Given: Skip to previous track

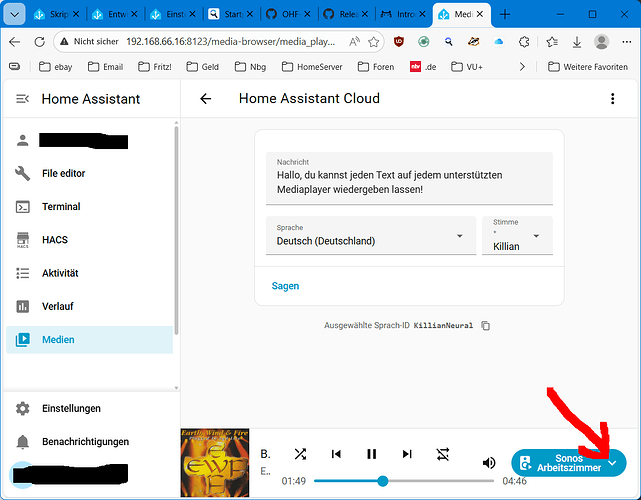Looking at the screenshot, I should click(336, 454).
